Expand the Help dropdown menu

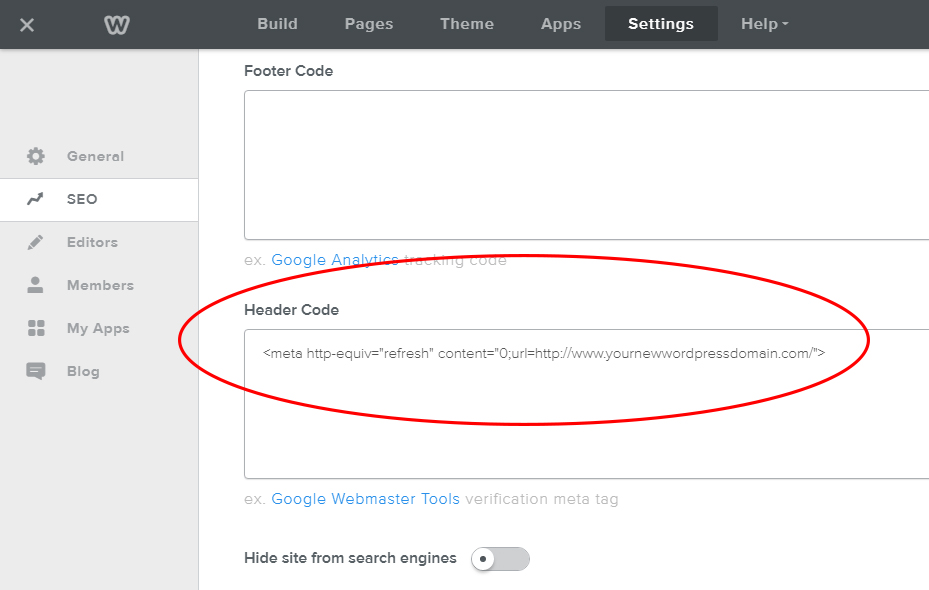click(763, 23)
